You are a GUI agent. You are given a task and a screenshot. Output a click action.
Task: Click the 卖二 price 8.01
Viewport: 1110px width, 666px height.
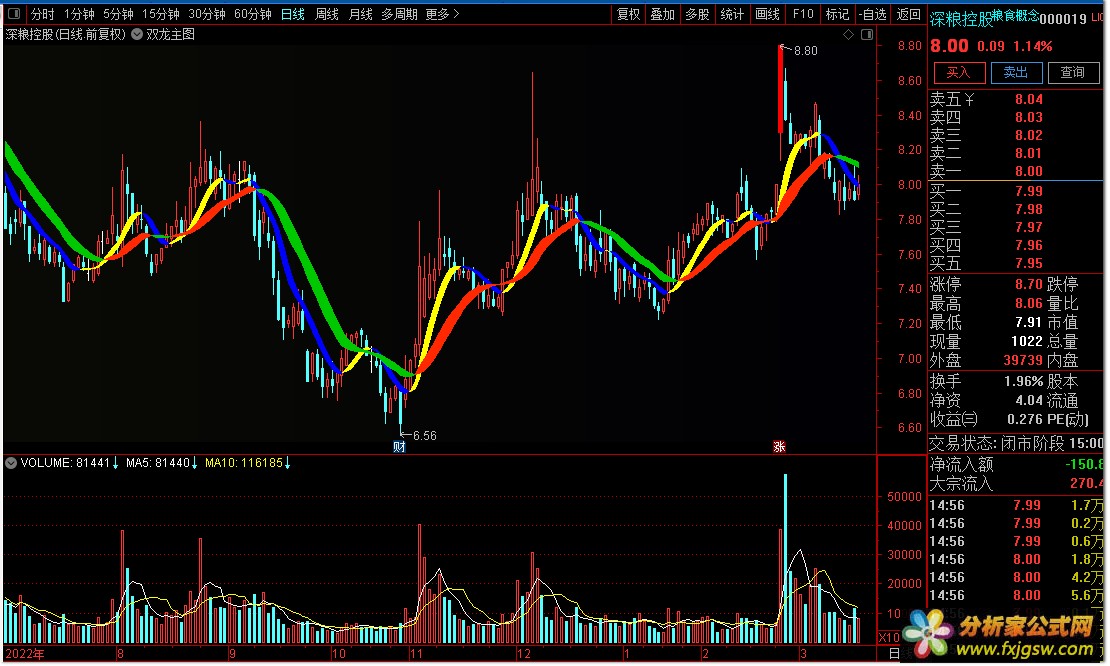[1029, 153]
